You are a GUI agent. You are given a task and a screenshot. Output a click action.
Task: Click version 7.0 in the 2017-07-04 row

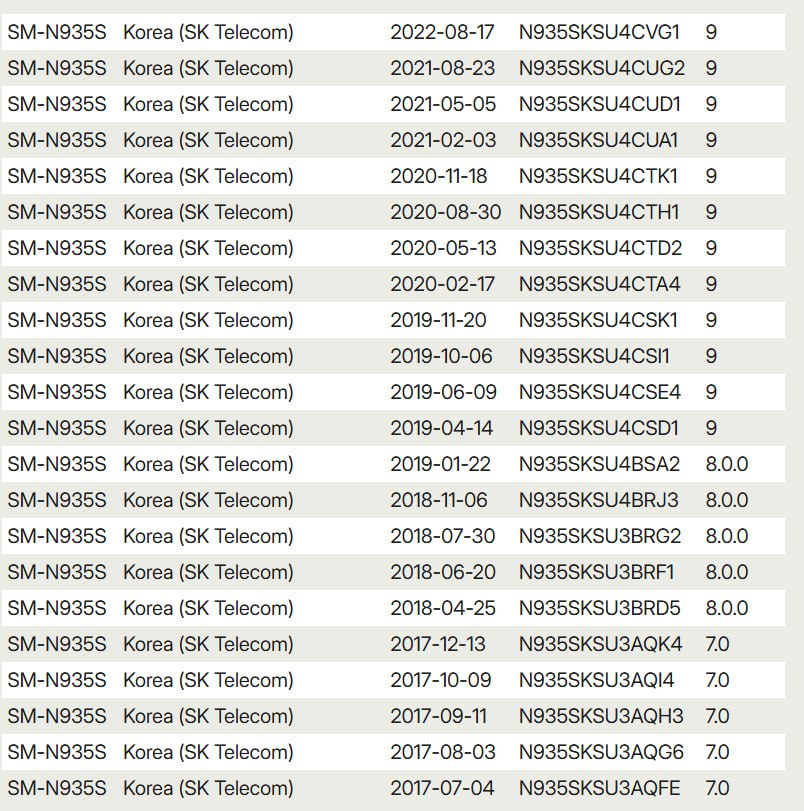(717, 788)
